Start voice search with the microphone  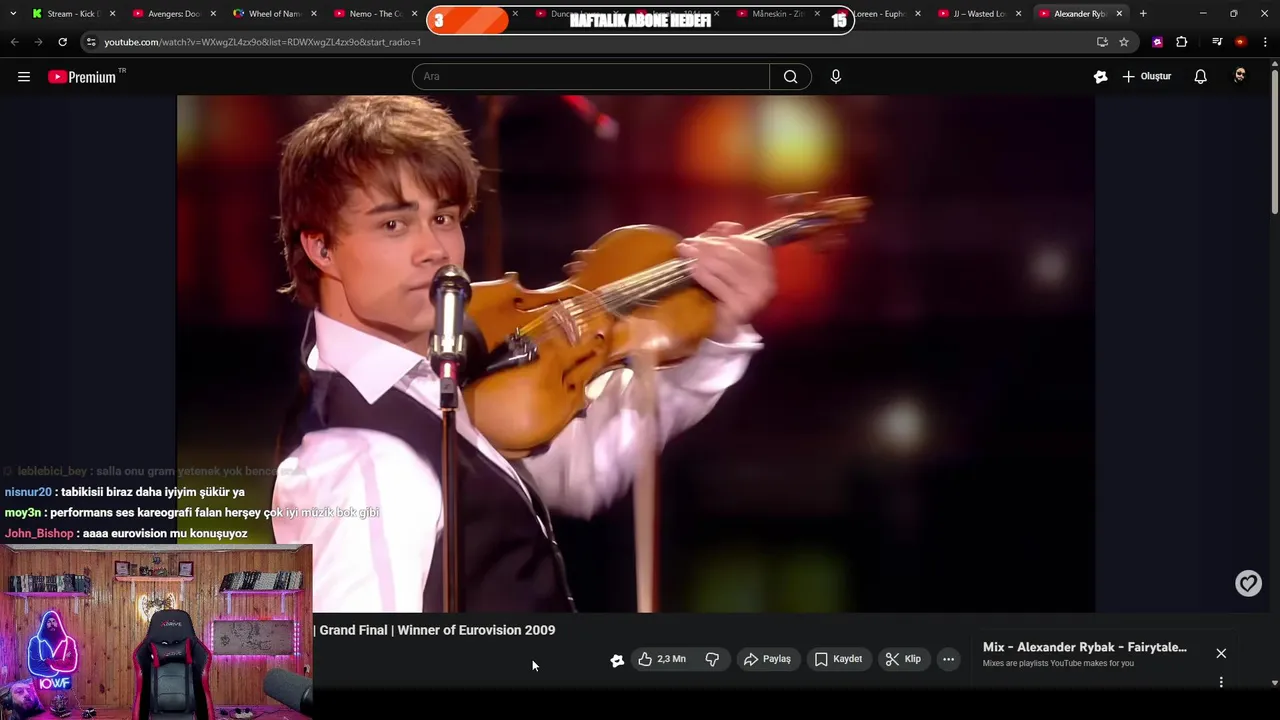click(836, 77)
